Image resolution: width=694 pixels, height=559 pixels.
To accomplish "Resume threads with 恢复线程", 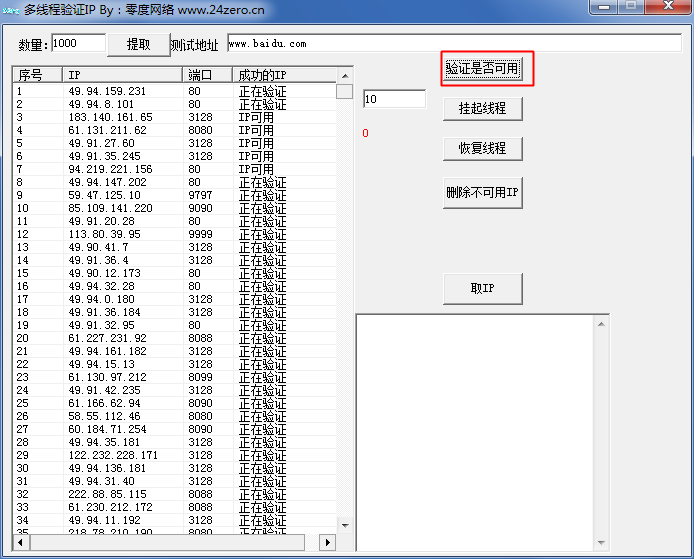I will pos(482,148).
